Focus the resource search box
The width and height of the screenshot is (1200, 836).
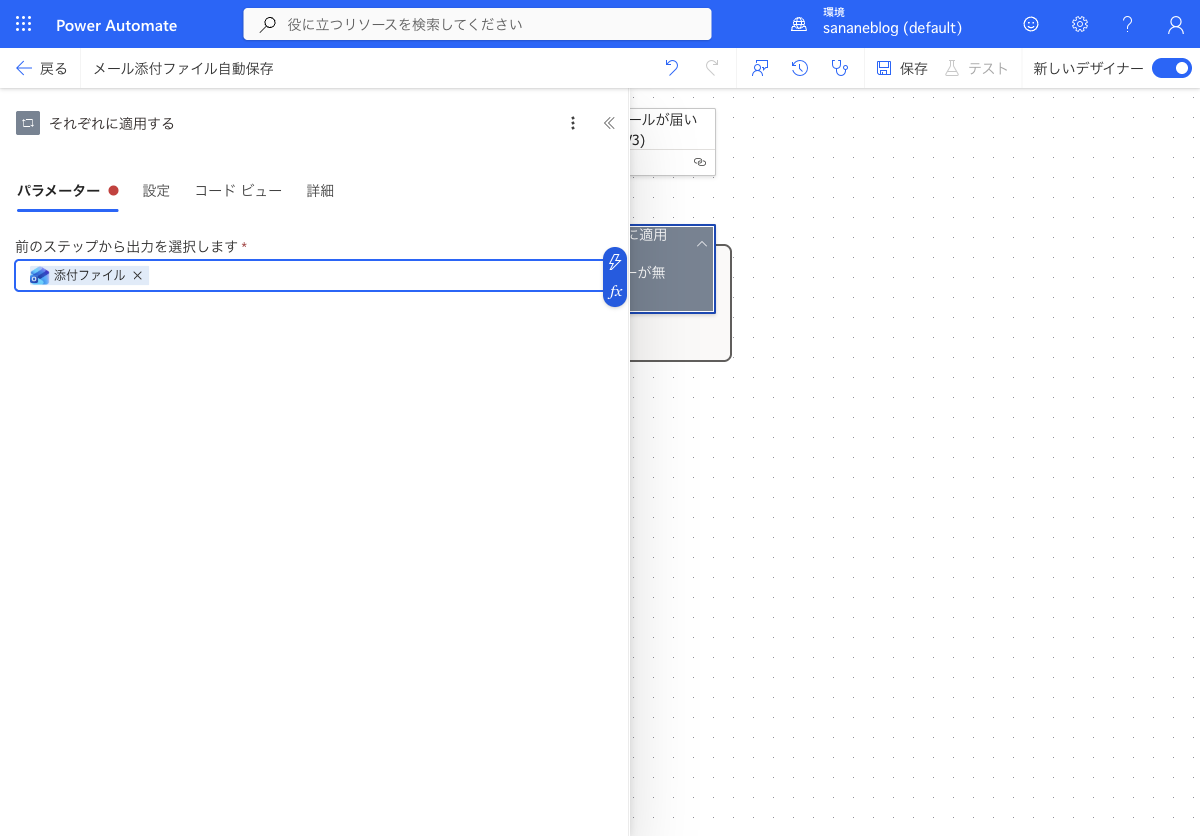478,24
